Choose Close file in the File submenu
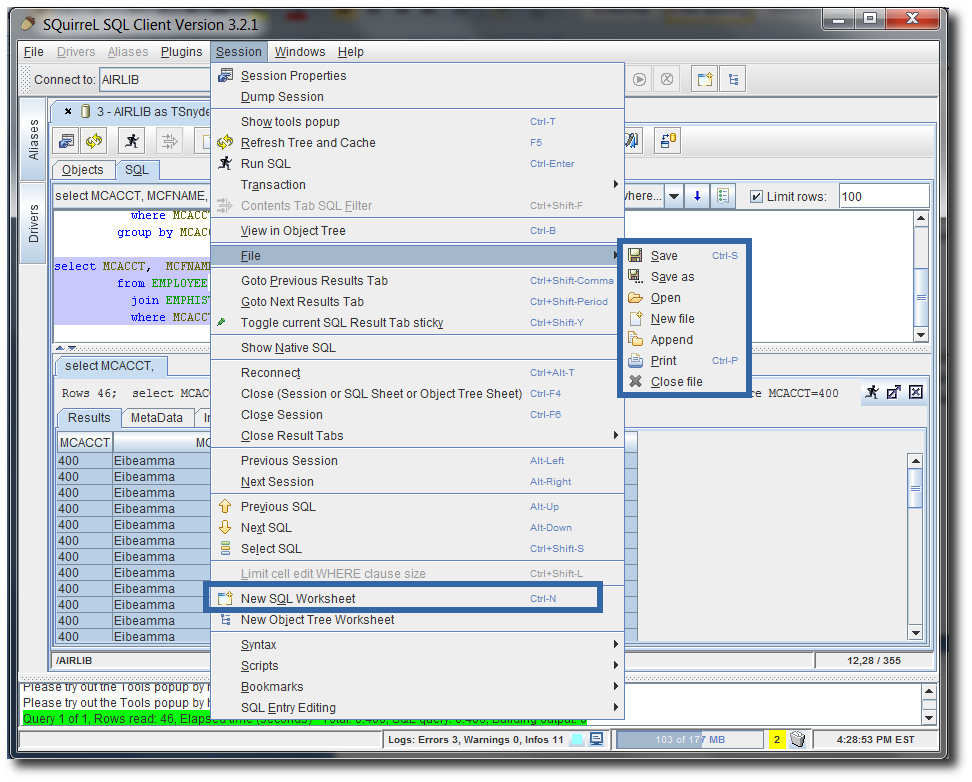Screen dimensions: 972x782 (x=684, y=382)
